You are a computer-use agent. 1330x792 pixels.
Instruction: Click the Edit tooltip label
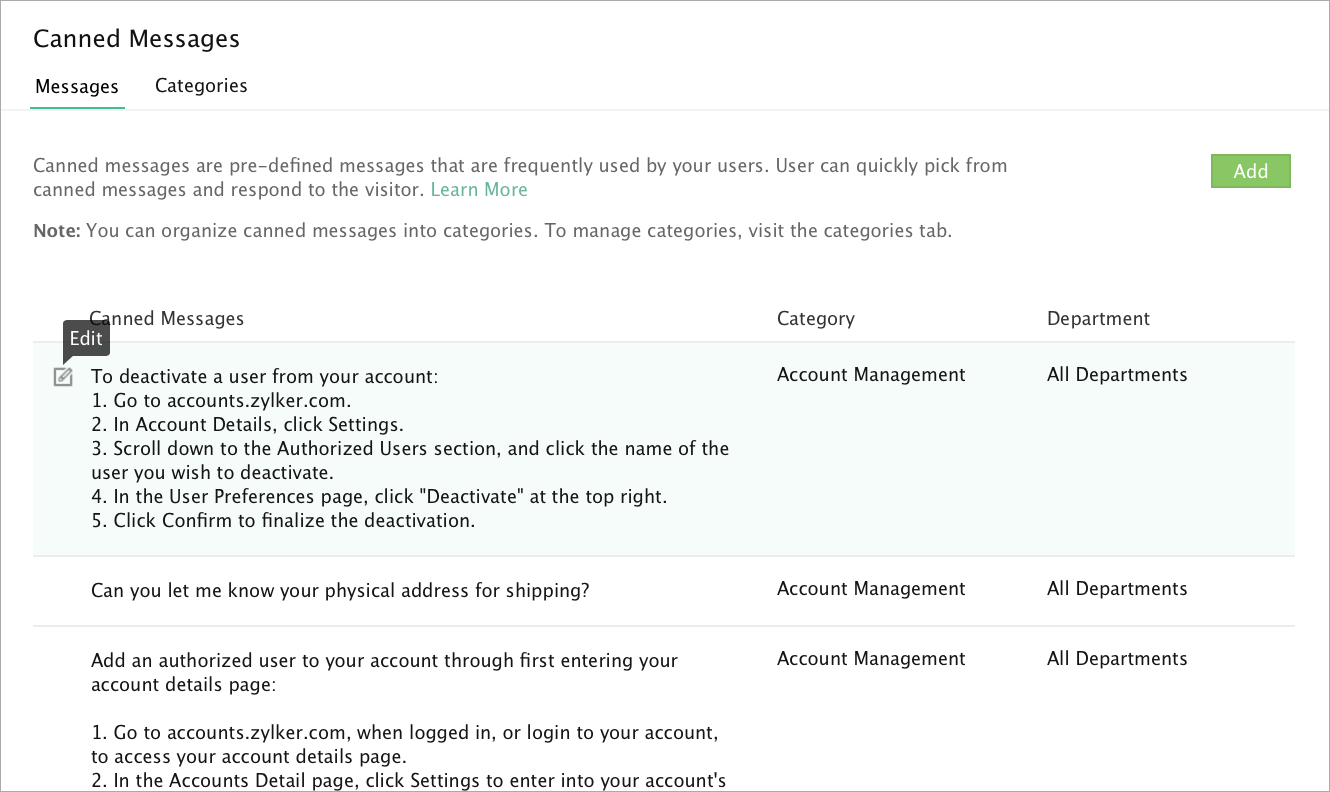coord(86,339)
